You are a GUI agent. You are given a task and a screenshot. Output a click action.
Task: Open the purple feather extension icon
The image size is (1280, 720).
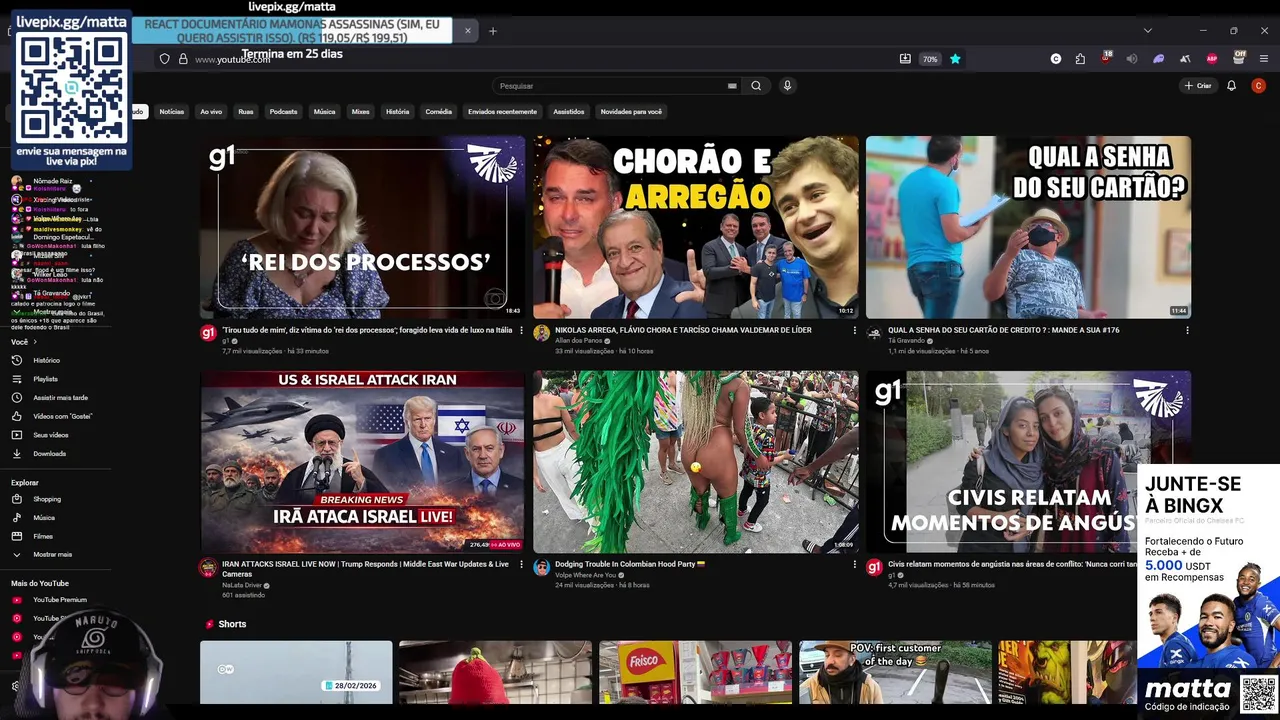click(1158, 59)
